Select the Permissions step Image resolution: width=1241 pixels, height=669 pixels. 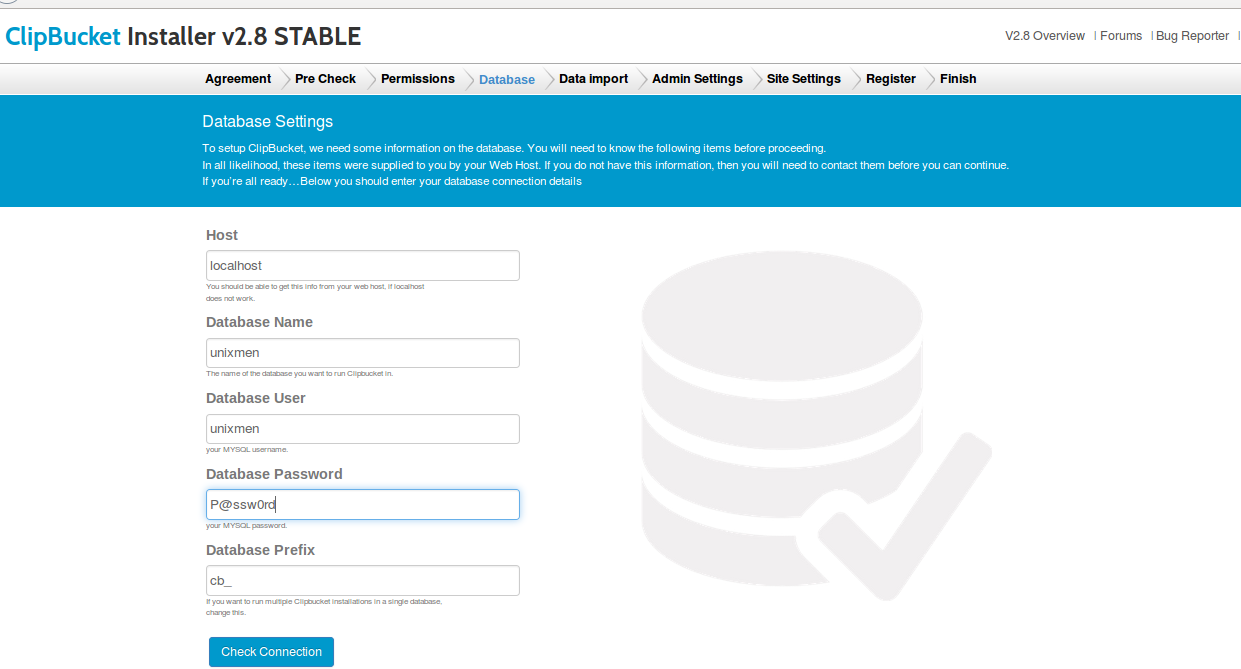coord(418,79)
